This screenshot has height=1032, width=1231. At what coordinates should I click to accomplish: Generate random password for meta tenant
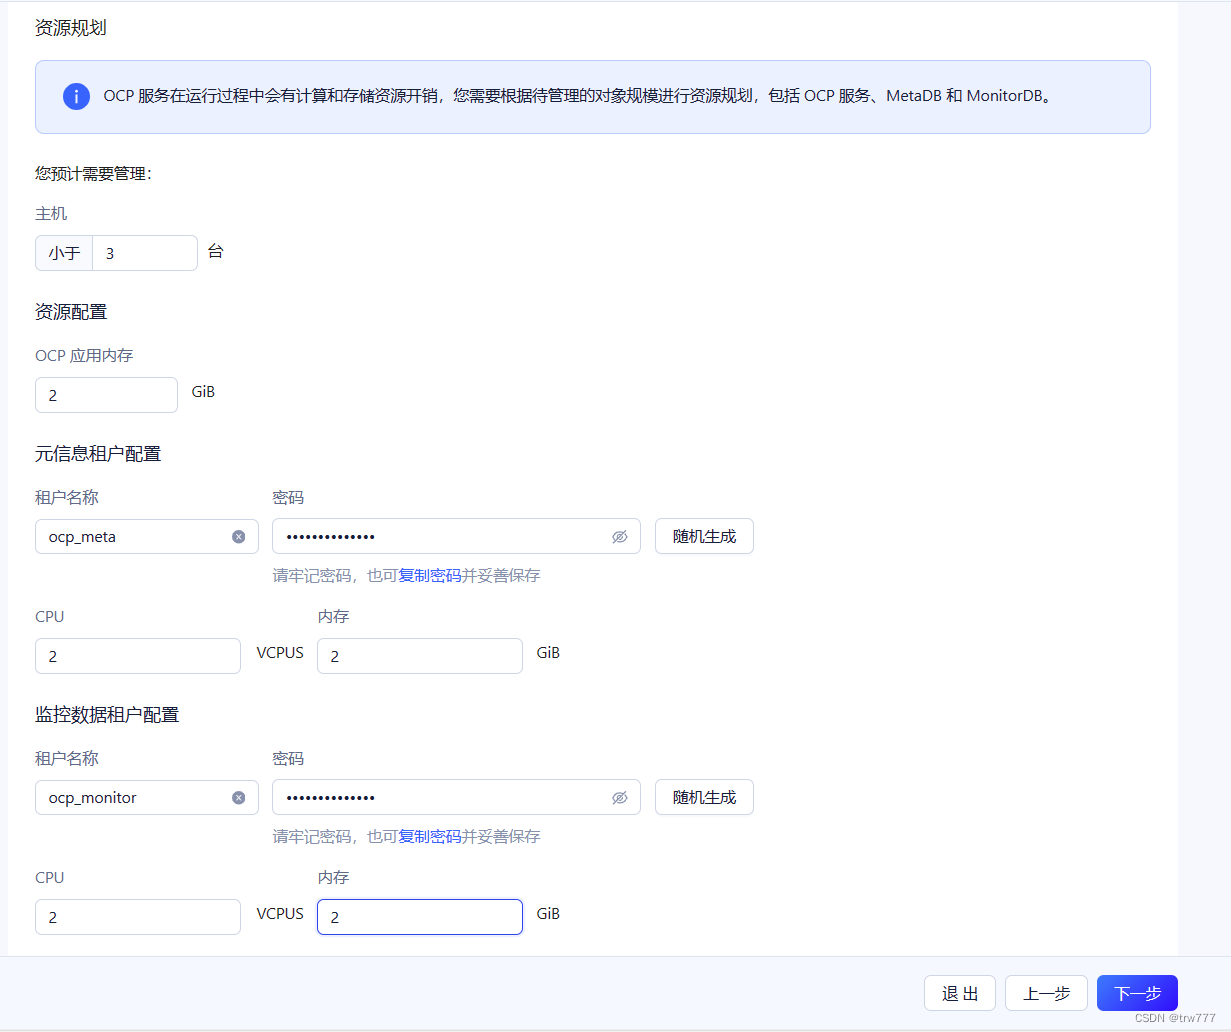(x=704, y=536)
